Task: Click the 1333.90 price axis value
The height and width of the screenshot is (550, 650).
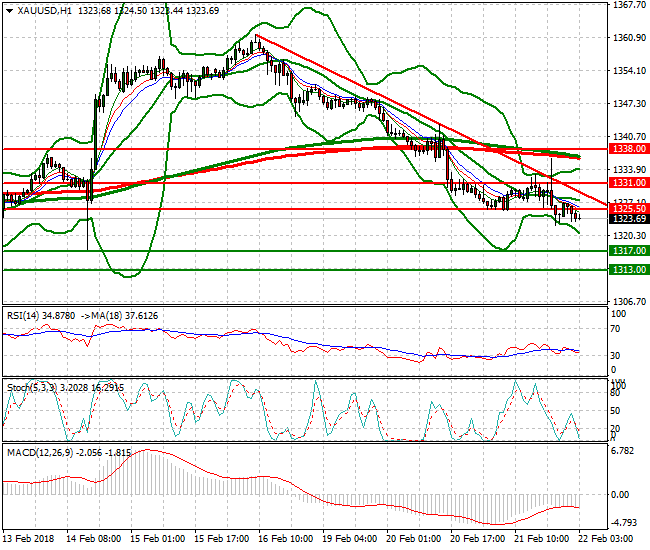Action: pos(629,170)
